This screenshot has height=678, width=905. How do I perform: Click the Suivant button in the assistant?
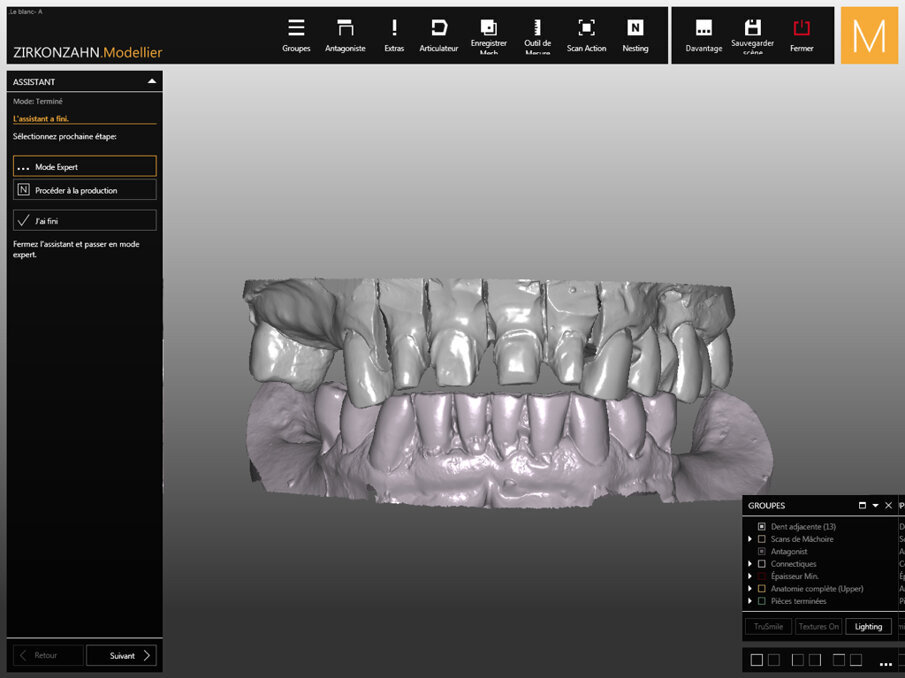(x=121, y=656)
